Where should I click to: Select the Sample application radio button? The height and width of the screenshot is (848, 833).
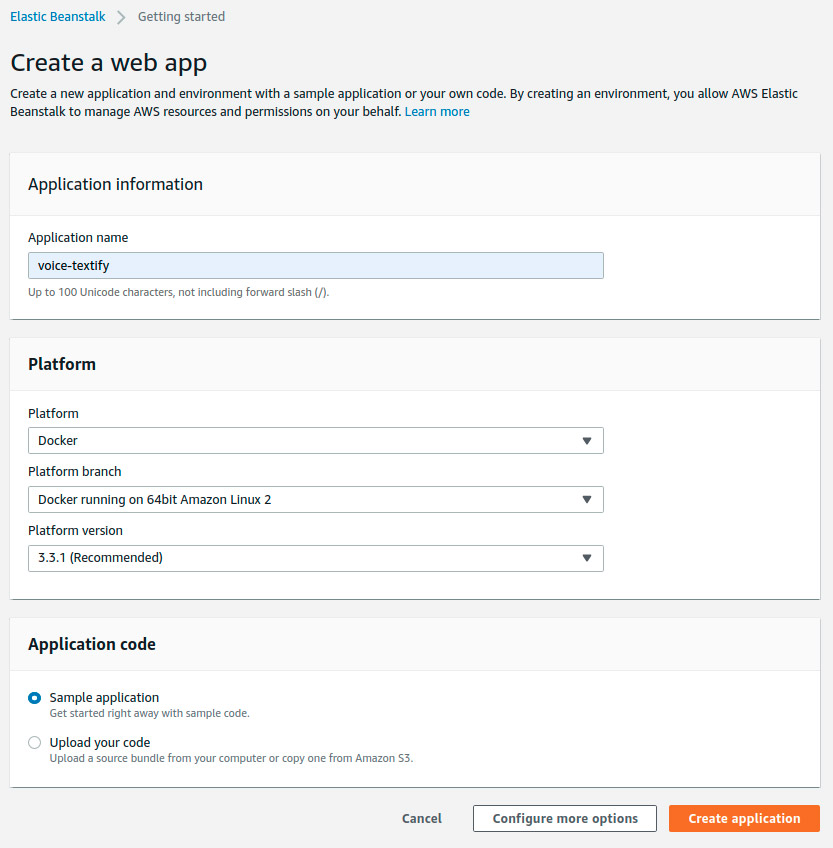tap(35, 698)
